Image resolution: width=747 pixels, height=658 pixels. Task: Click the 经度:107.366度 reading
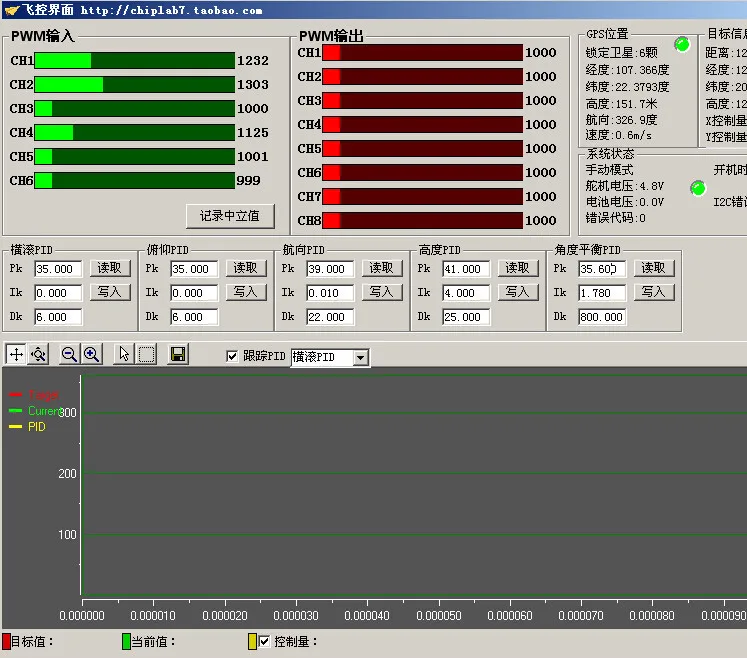pos(627,70)
